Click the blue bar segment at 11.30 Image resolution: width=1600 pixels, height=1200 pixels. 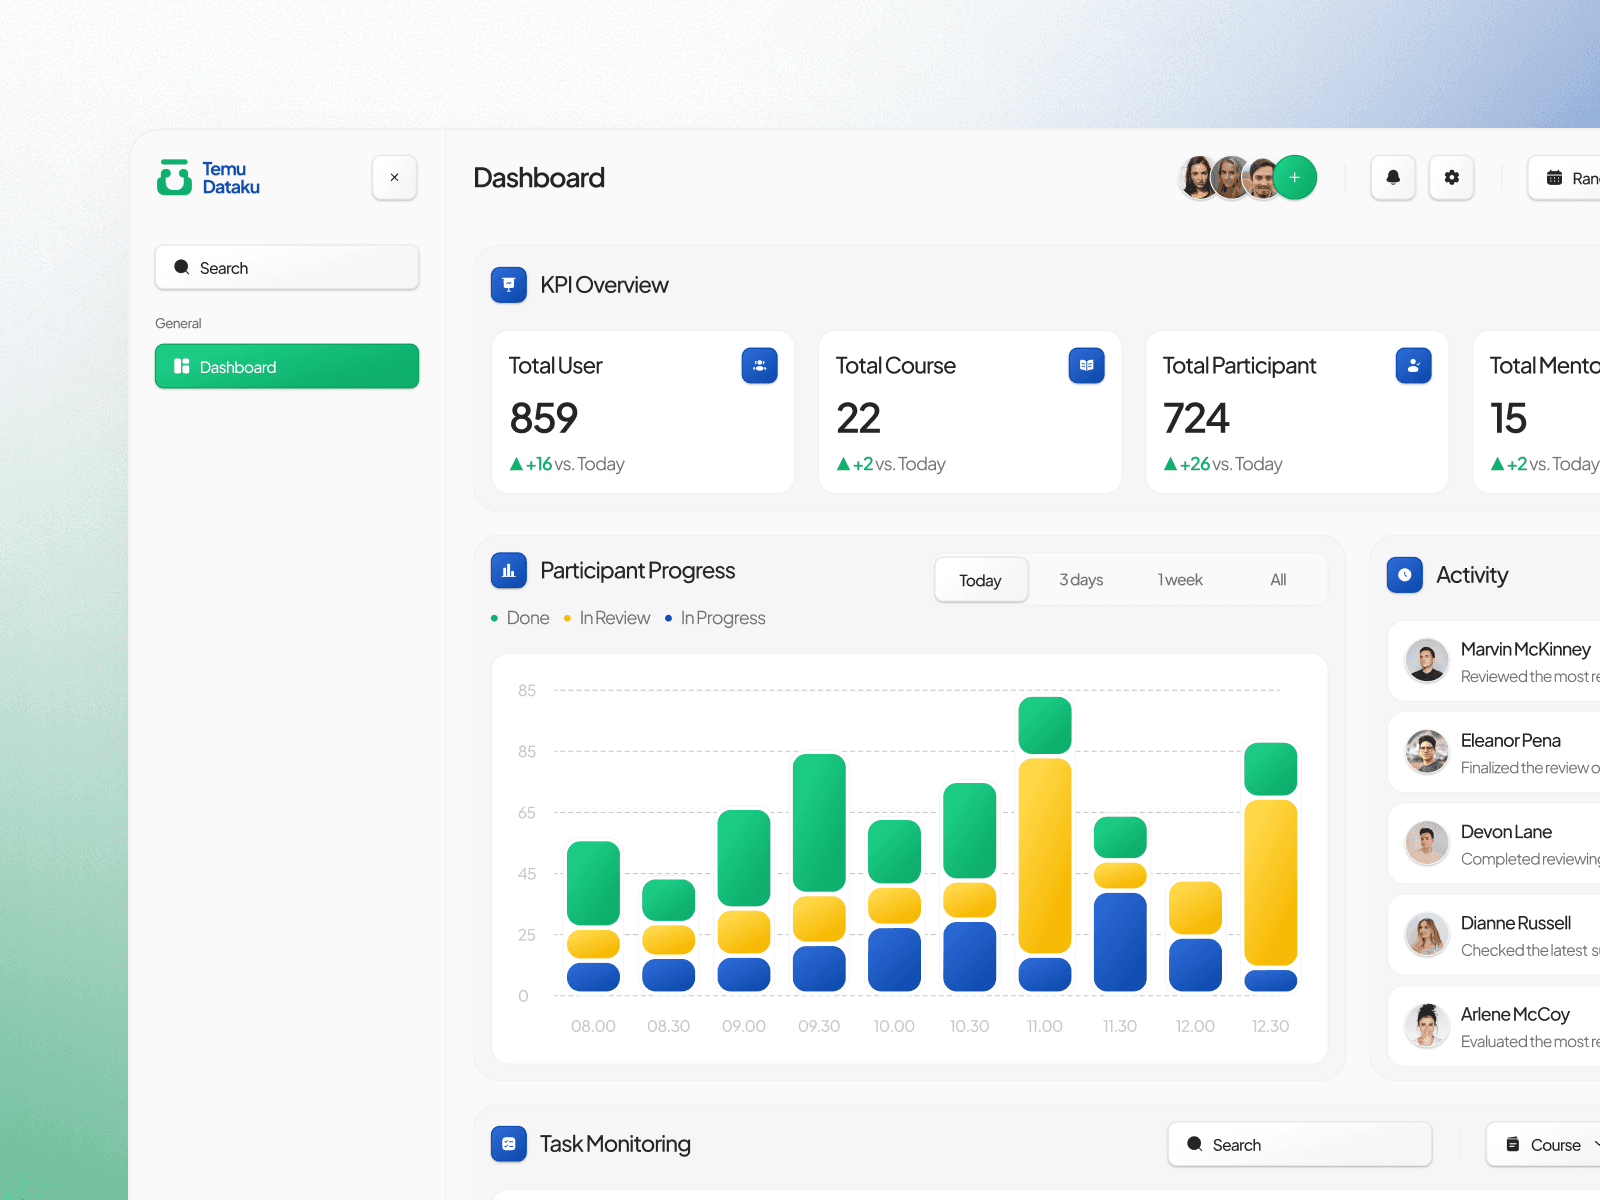[x=1120, y=942]
